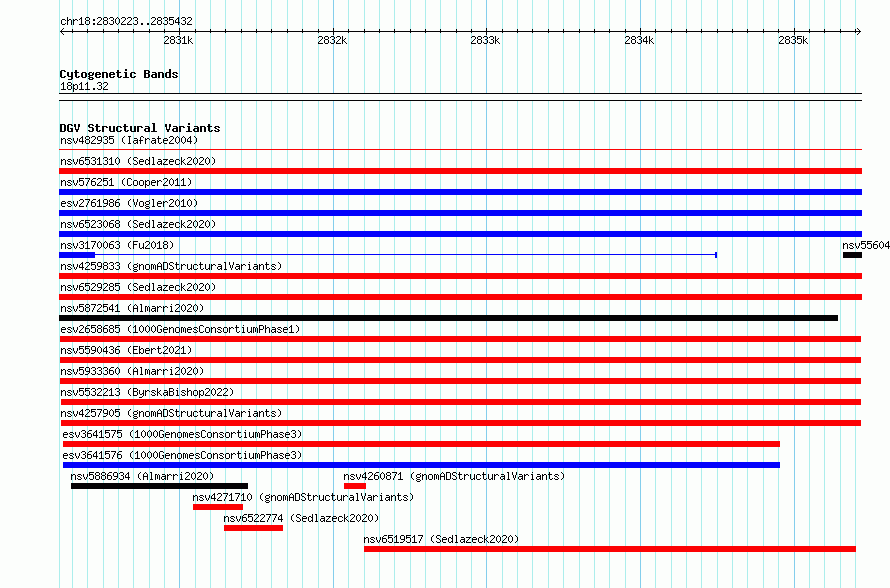Select the 18p11.32 band label

click(x=84, y=86)
